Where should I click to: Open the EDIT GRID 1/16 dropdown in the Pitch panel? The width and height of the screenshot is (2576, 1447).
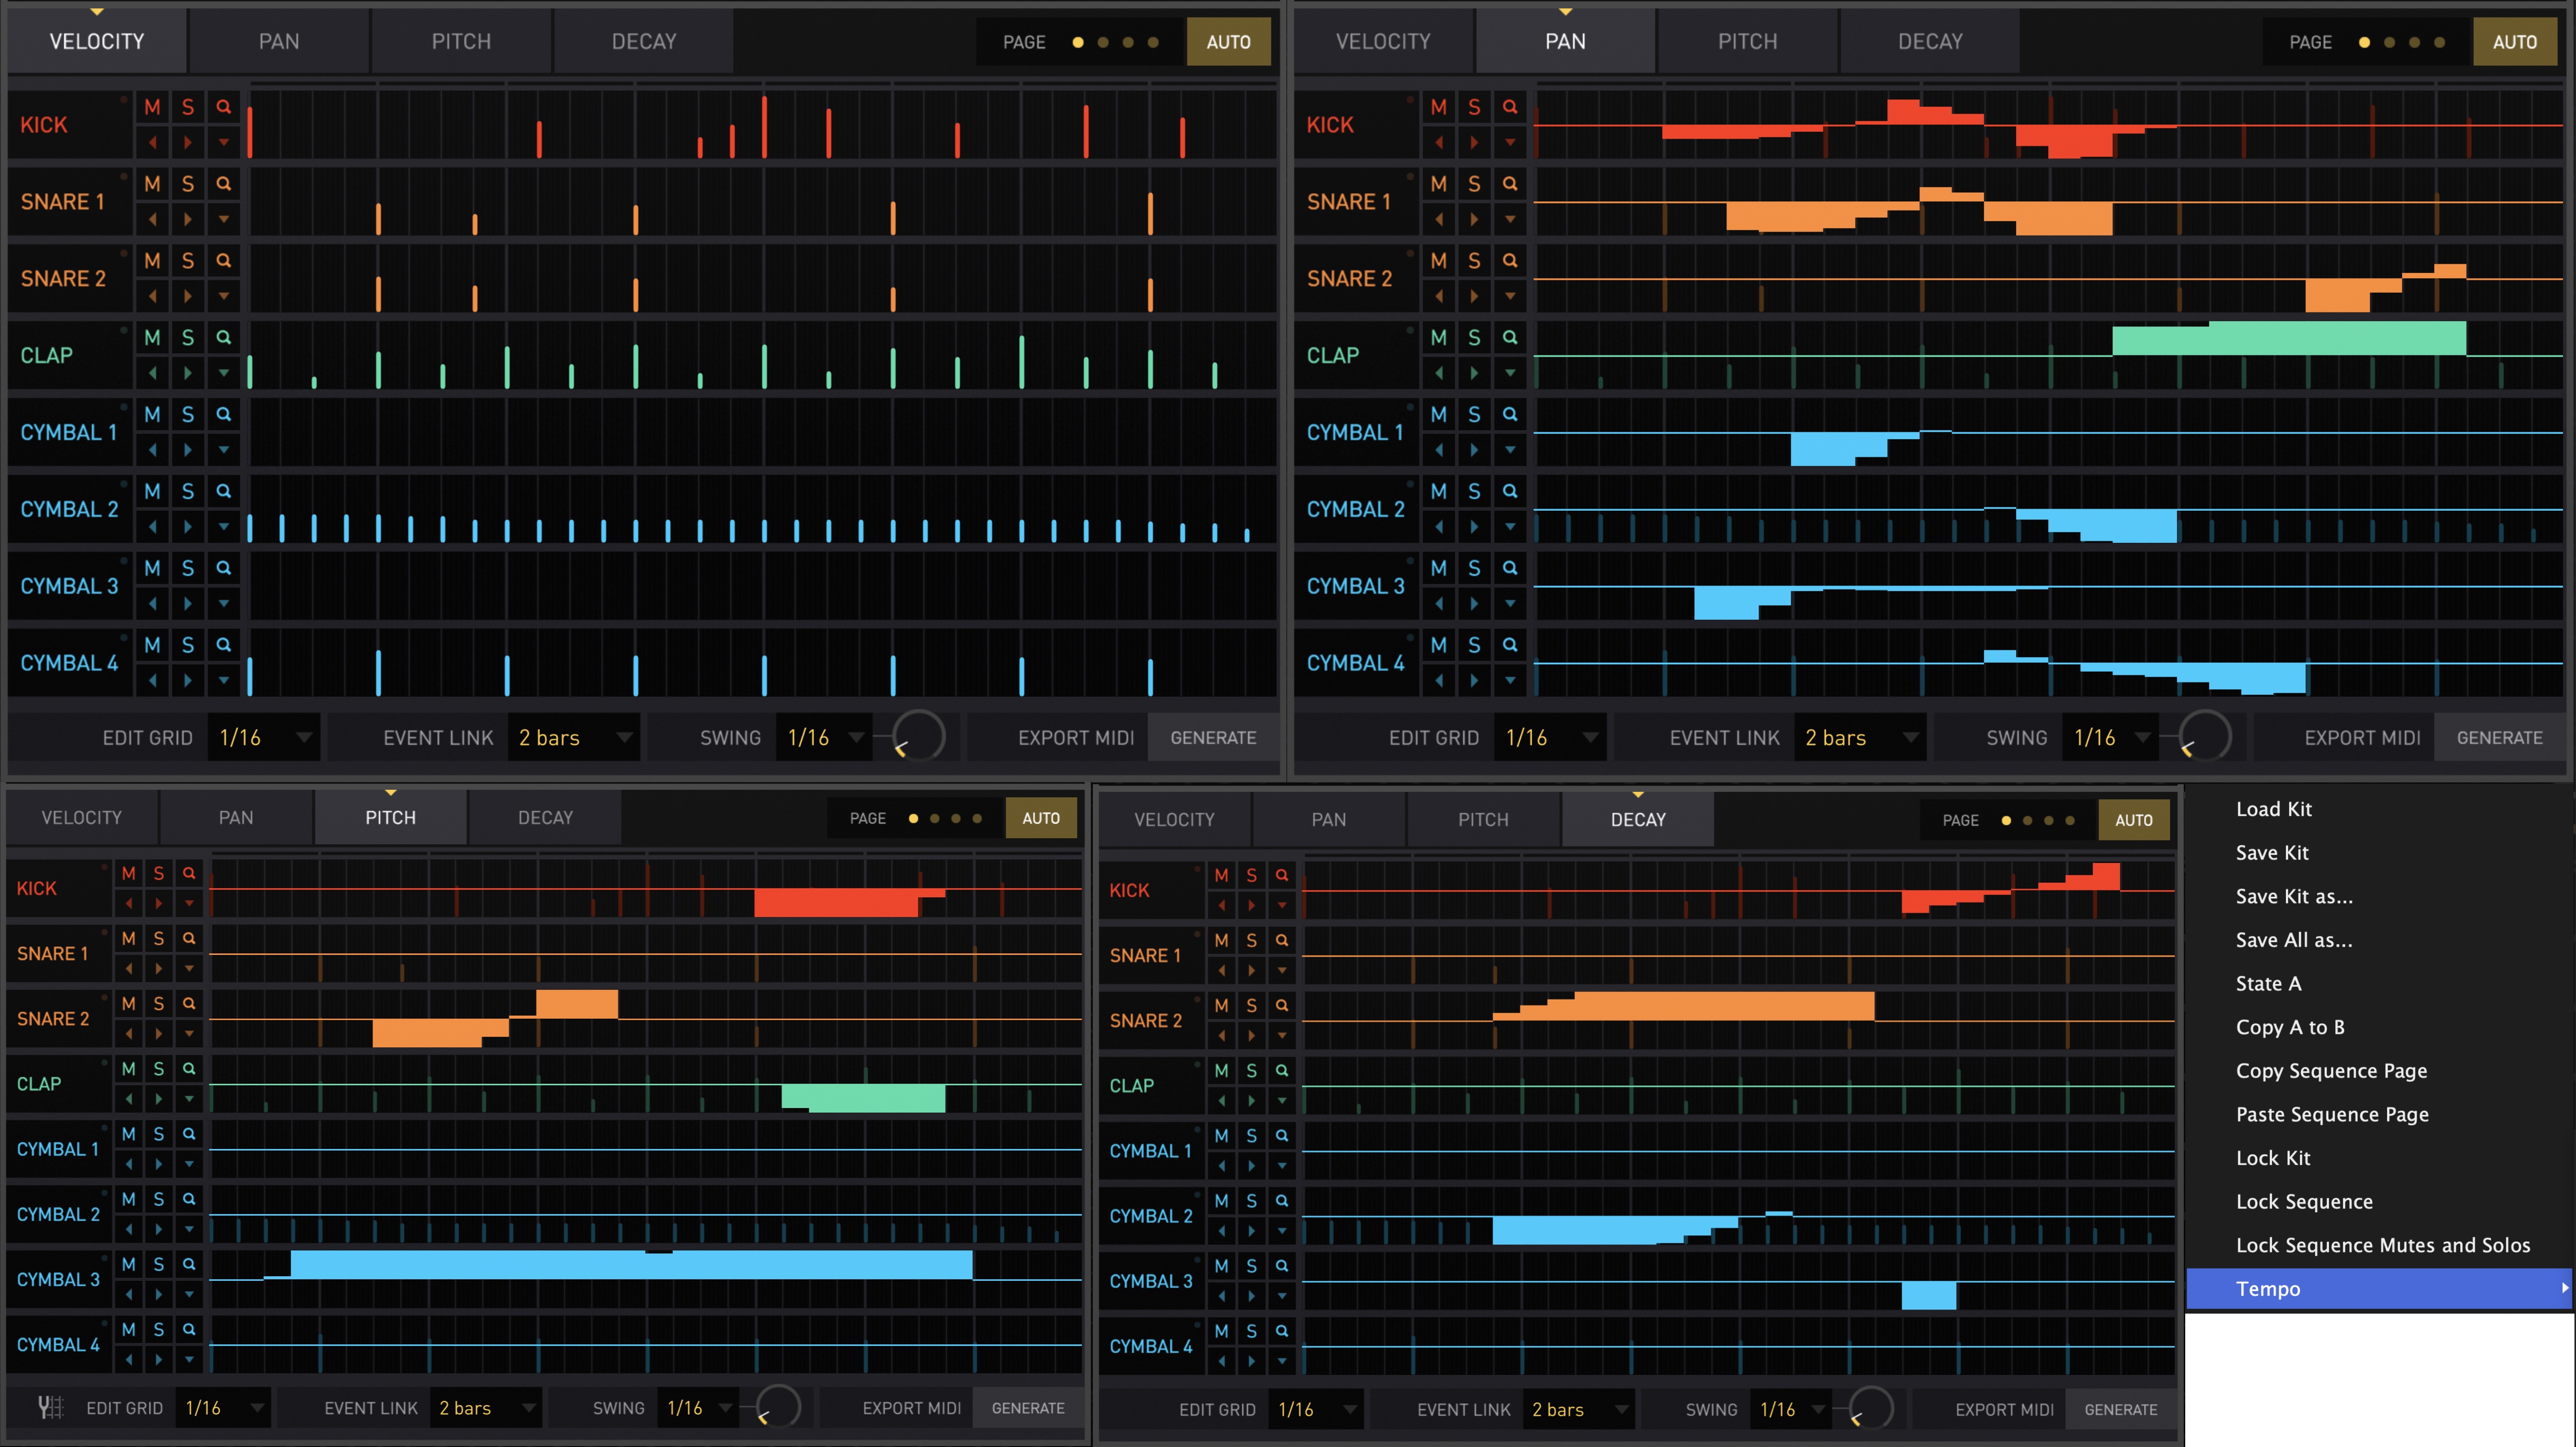coord(223,1408)
